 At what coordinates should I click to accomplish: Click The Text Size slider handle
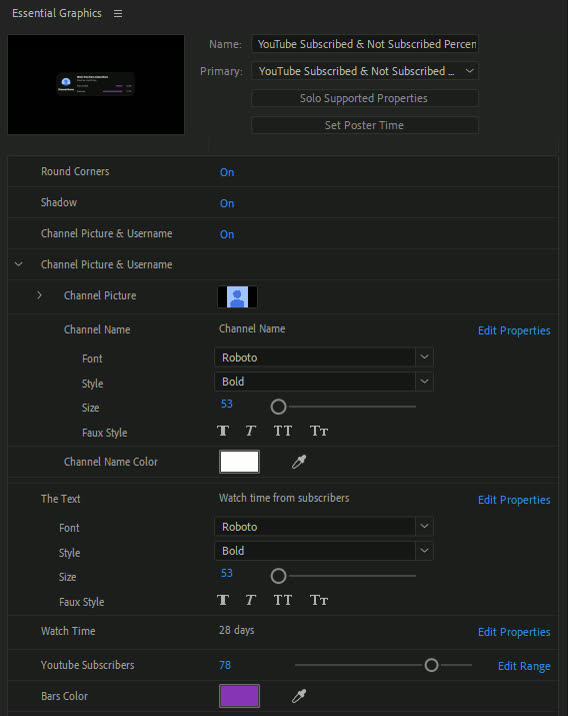tap(278, 576)
